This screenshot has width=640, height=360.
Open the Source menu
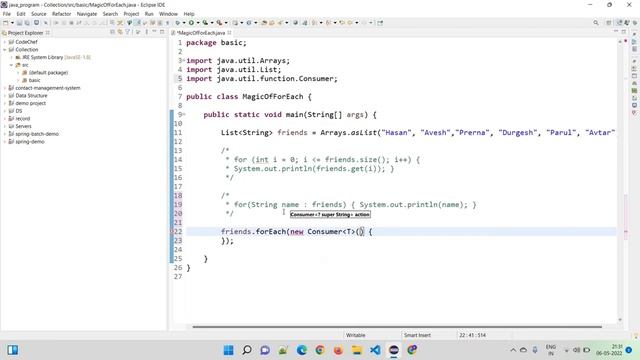39,14
